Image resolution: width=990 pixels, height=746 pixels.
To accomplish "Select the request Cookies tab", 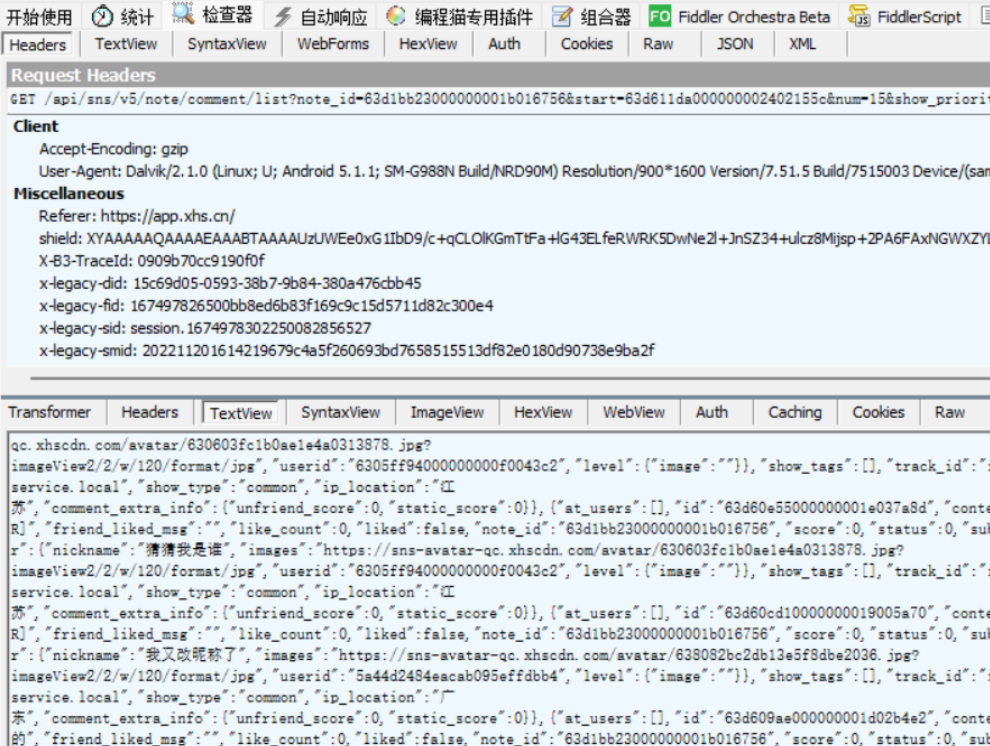I will [587, 44].
